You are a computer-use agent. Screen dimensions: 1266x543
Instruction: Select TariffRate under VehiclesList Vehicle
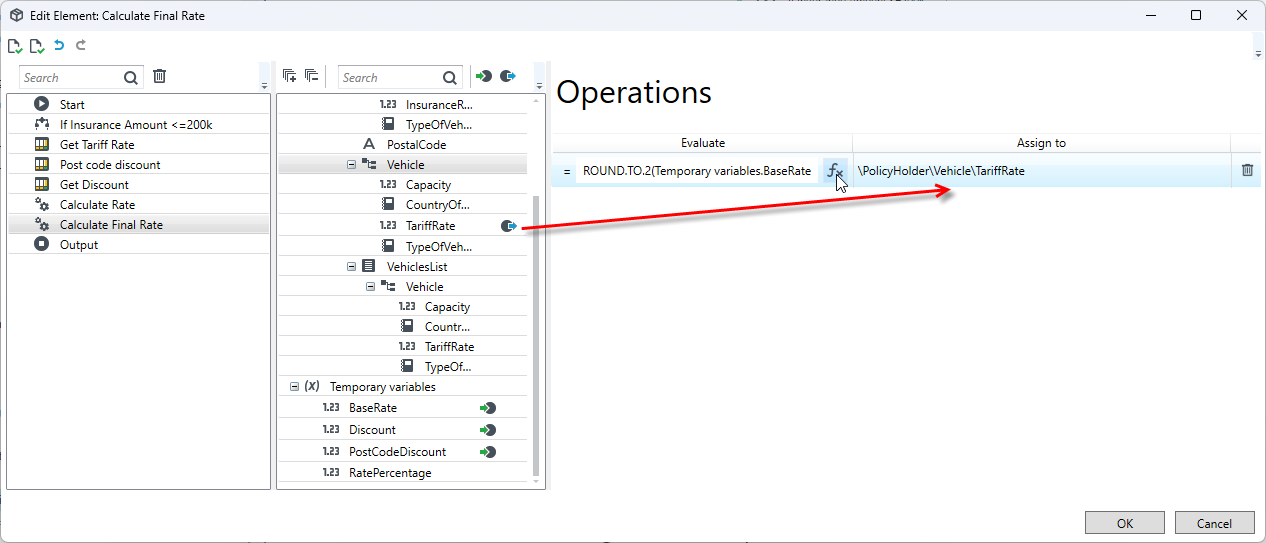pos(402,347)
